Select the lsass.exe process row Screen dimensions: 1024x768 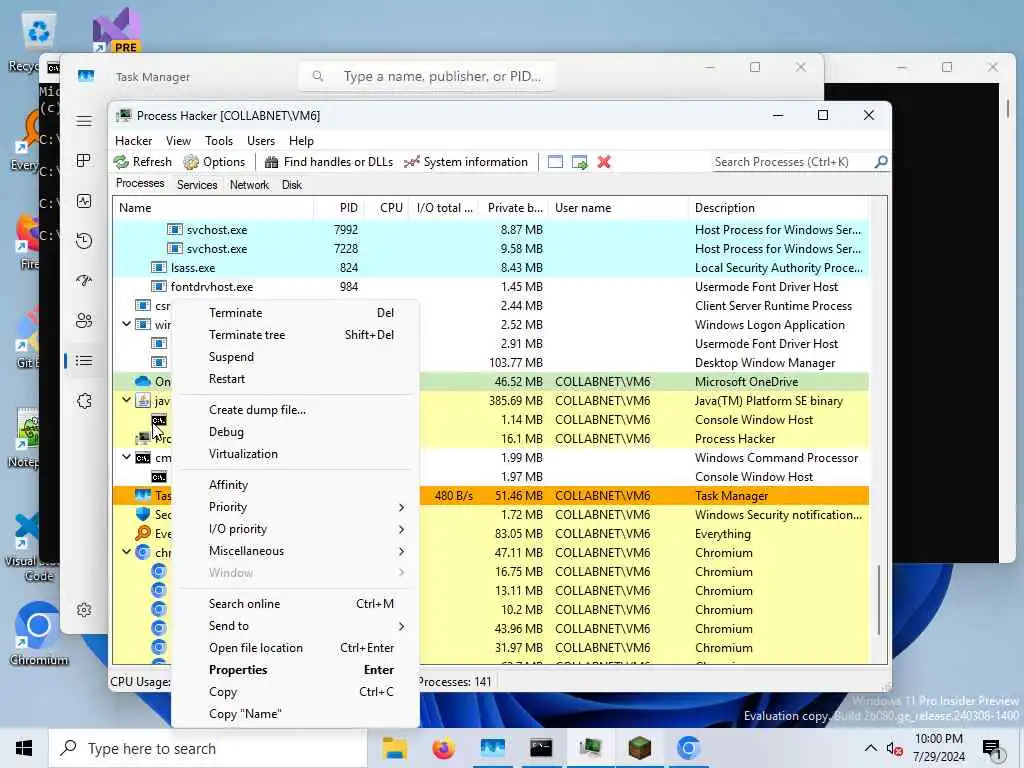[491, 268]
